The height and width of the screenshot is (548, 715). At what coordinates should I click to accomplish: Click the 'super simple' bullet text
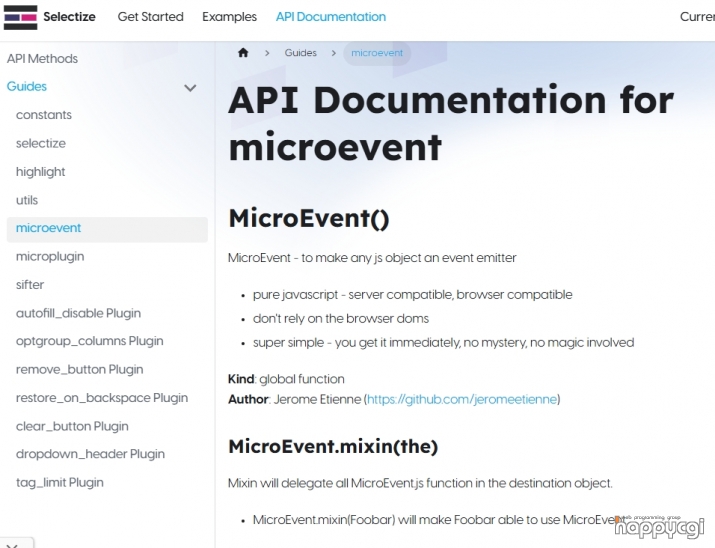point(444,343)
